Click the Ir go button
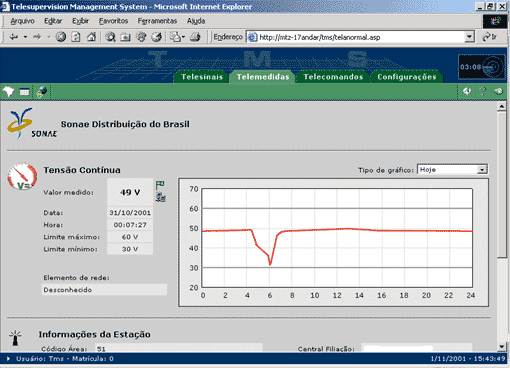Screen dimensions: 510x368 (x=490, y=37)
